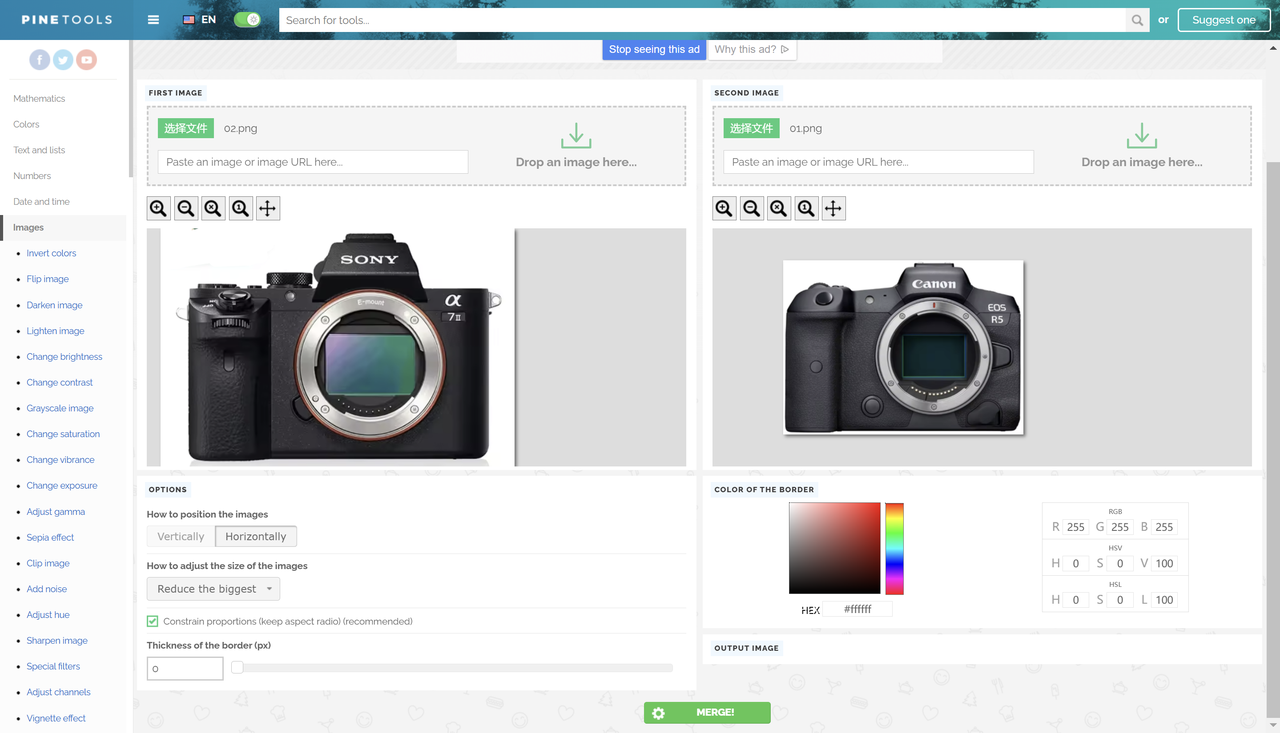
Task: Click the RGB blue value field
Action: coord(1164,527)
